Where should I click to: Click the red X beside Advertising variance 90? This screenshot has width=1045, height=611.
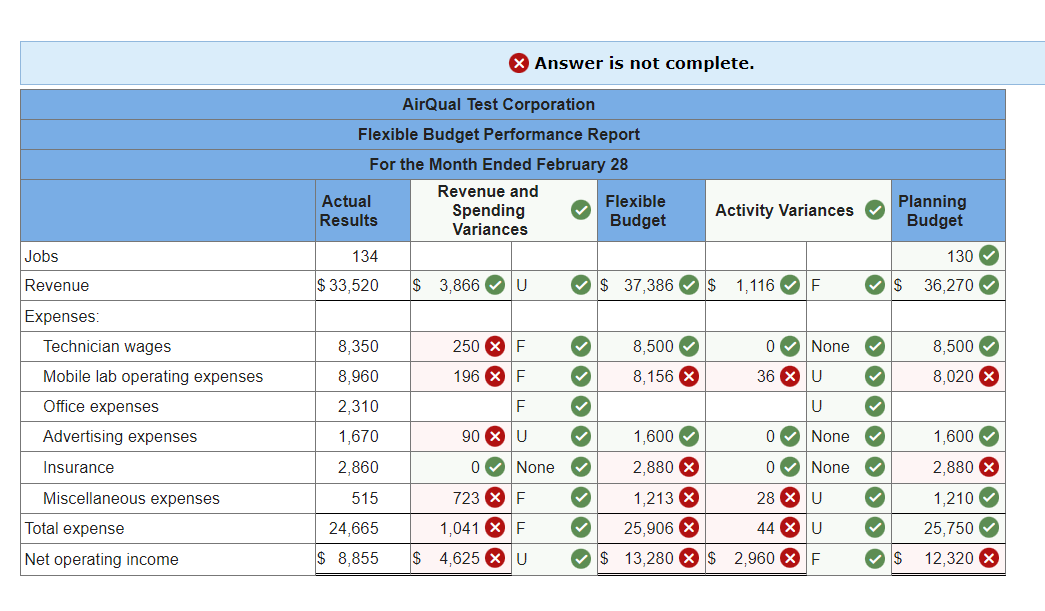(495, 436)
